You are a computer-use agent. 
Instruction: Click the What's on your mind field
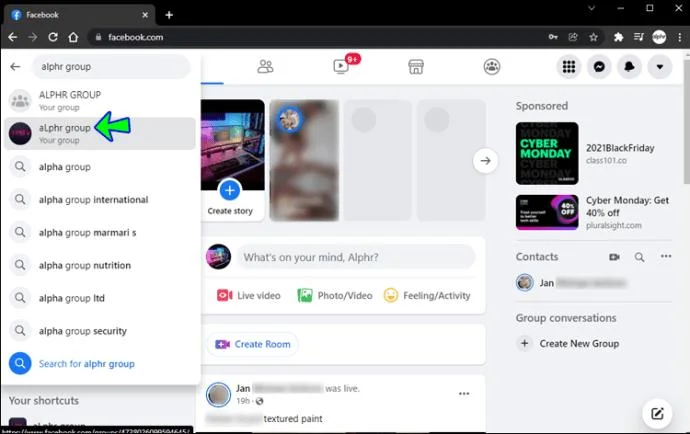356,257
